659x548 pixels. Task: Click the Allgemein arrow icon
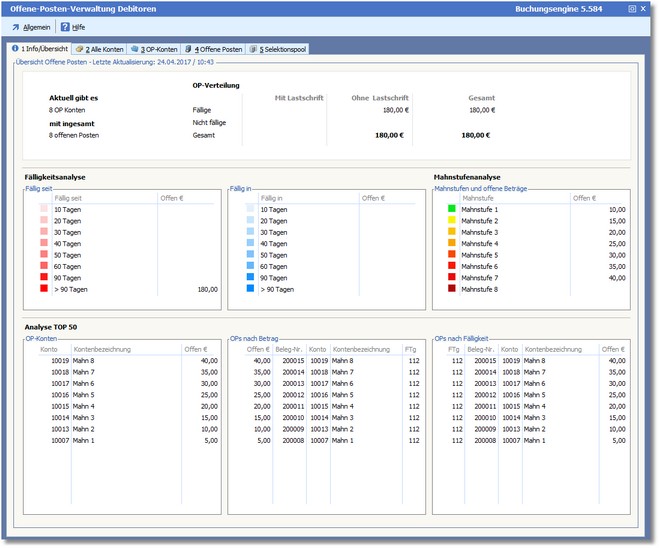pyautogui.click(x=16, y=27)
